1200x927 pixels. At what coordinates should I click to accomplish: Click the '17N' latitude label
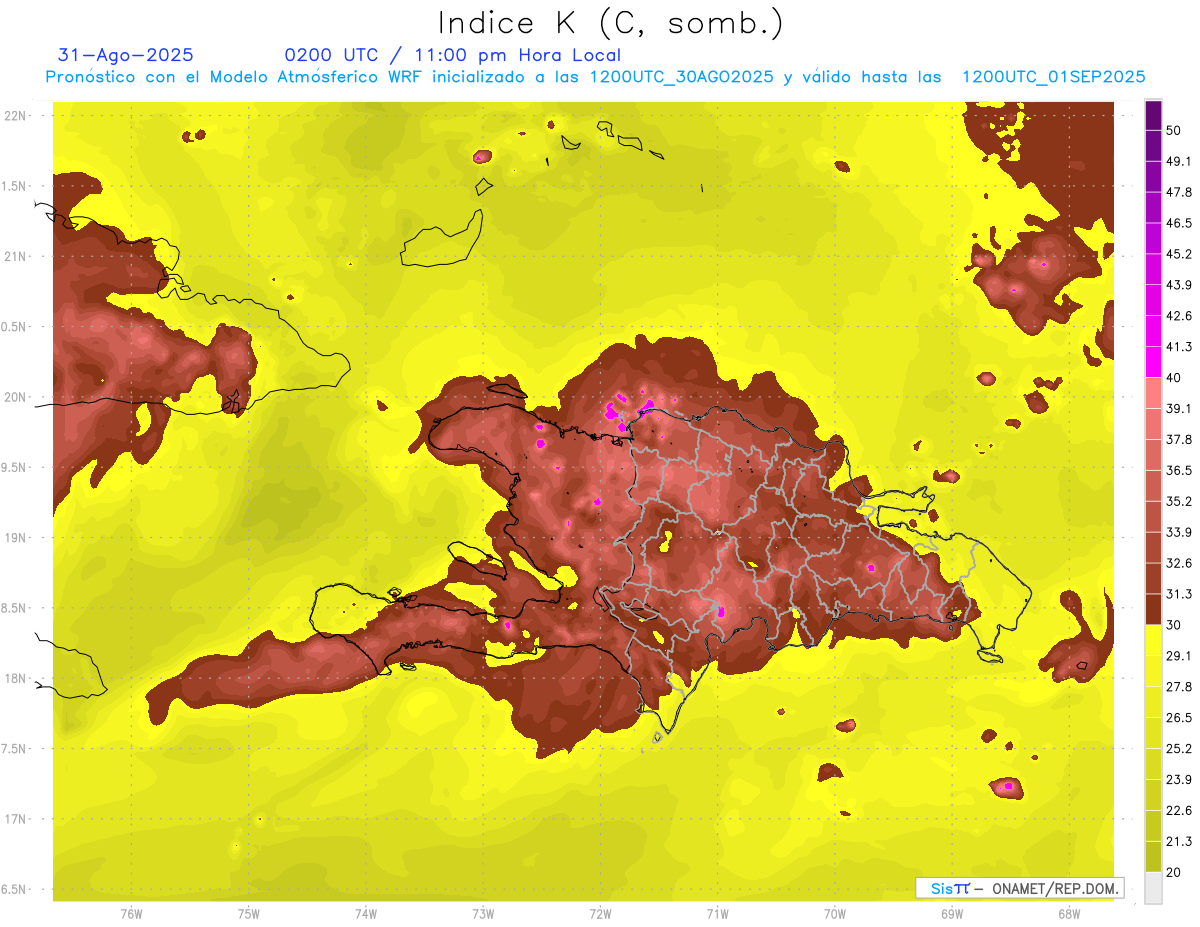click(x=15, y=819)
